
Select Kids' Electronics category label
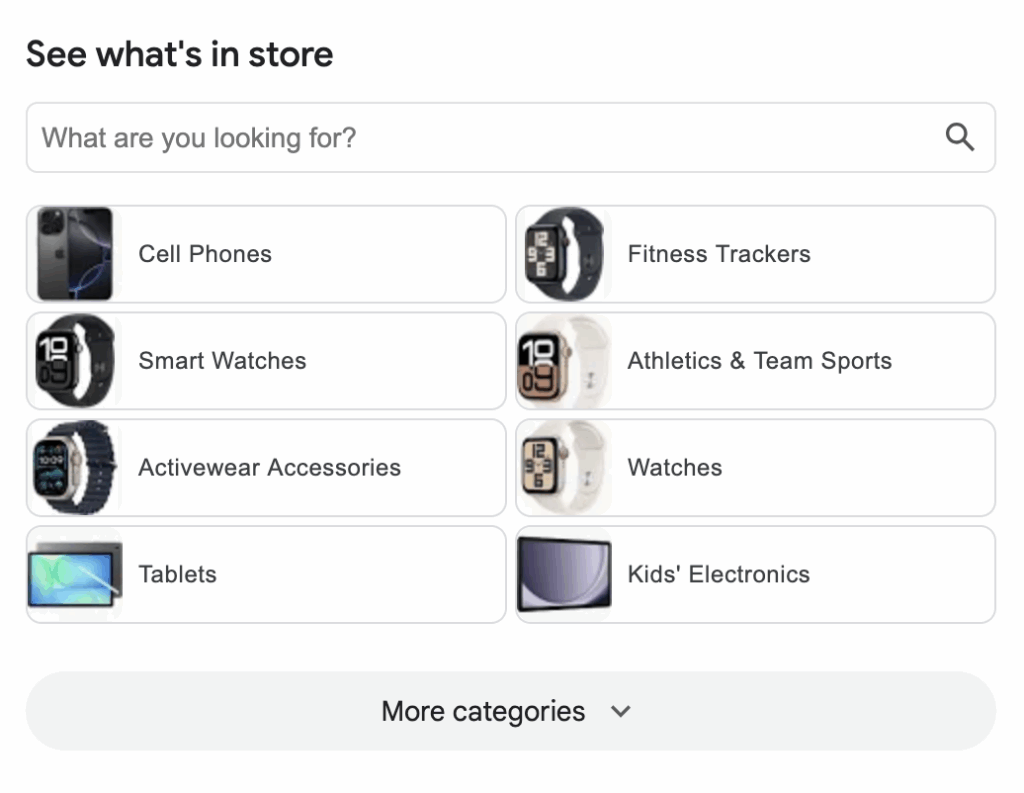click(x=718, y=575)
